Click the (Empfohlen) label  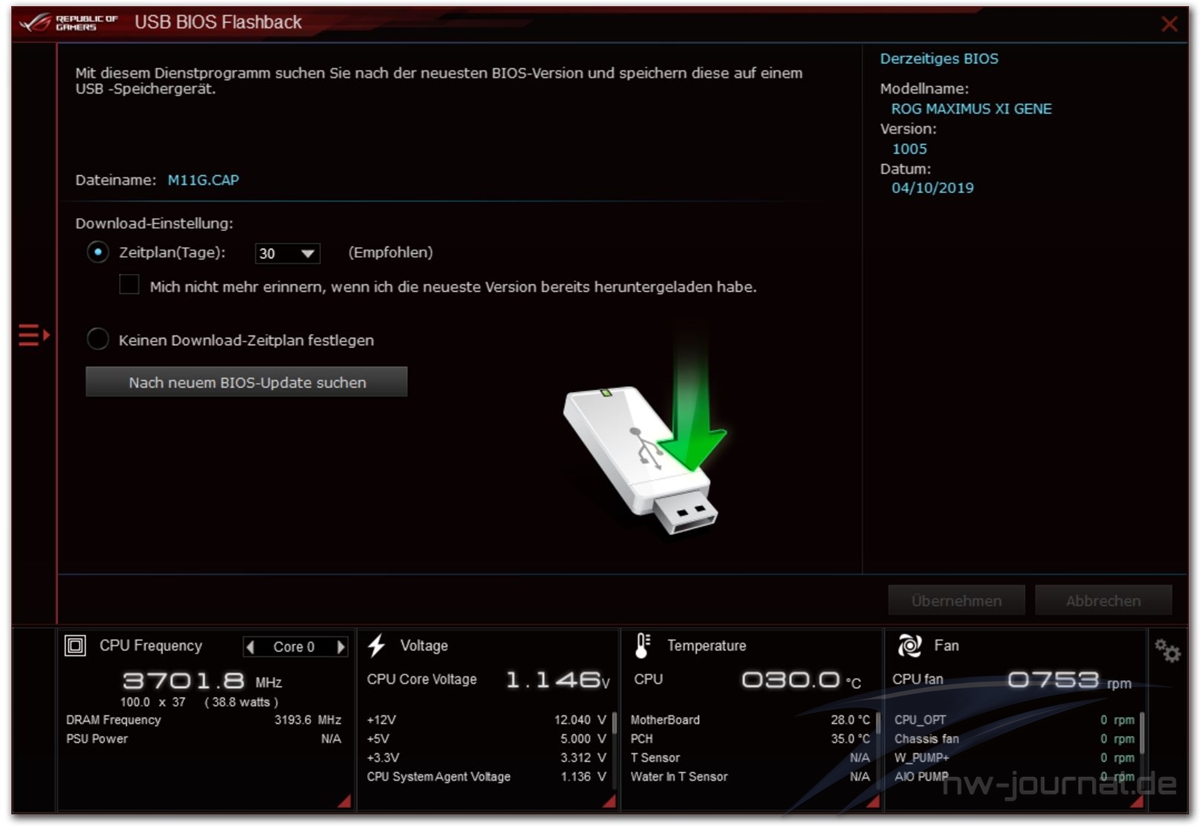tap(391, 253)
